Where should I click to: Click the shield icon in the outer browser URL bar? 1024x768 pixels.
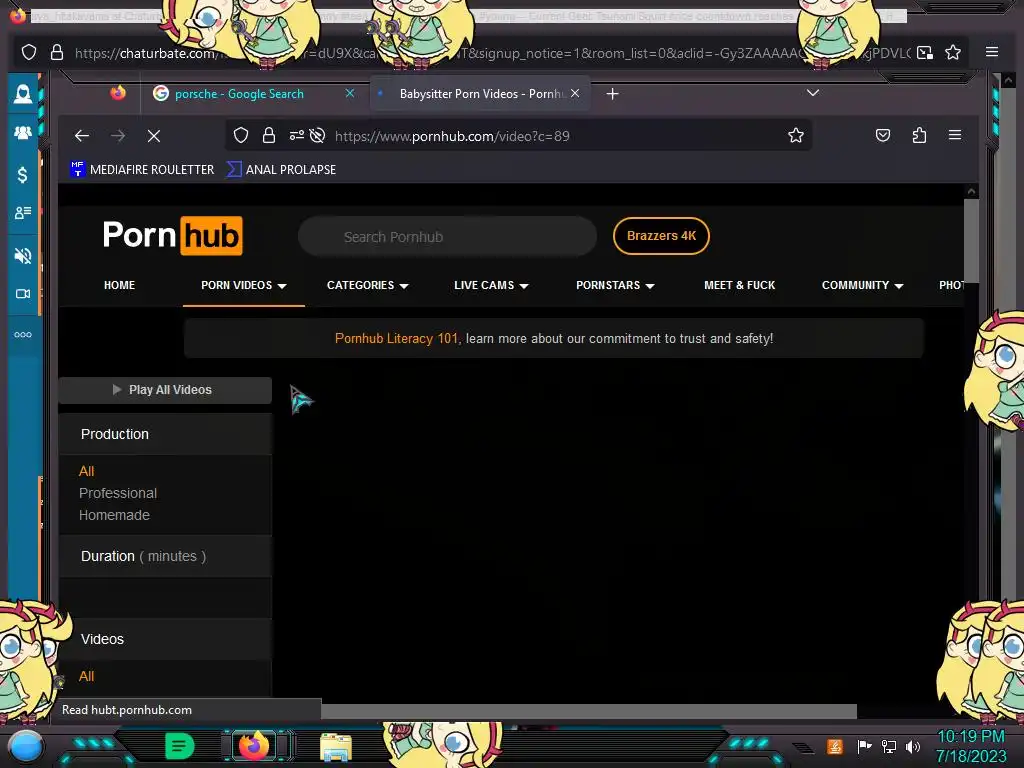point(29,52)
